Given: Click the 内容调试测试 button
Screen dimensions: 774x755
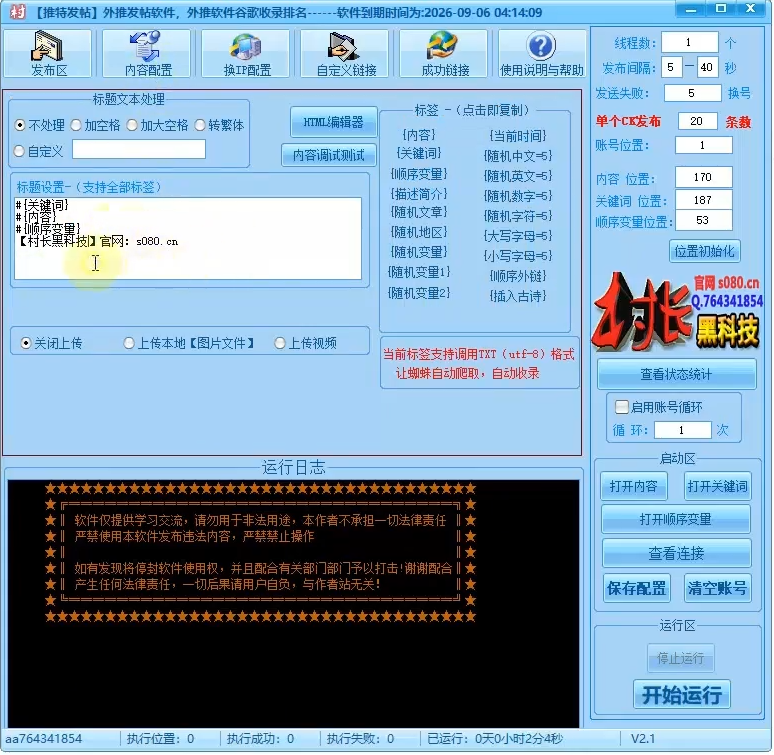Looking at the screenshot, I should [x=328, y=155].
